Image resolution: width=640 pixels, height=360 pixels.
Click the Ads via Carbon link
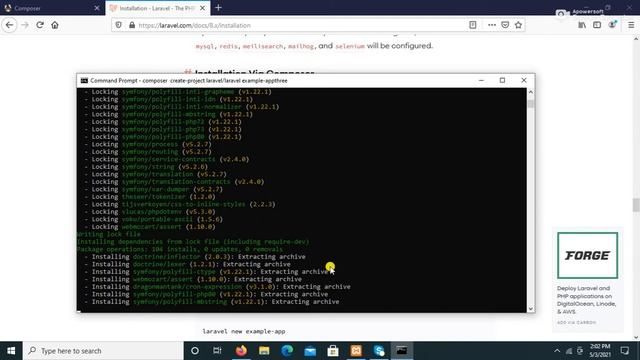pyautogui.click(x=576, y=322)
